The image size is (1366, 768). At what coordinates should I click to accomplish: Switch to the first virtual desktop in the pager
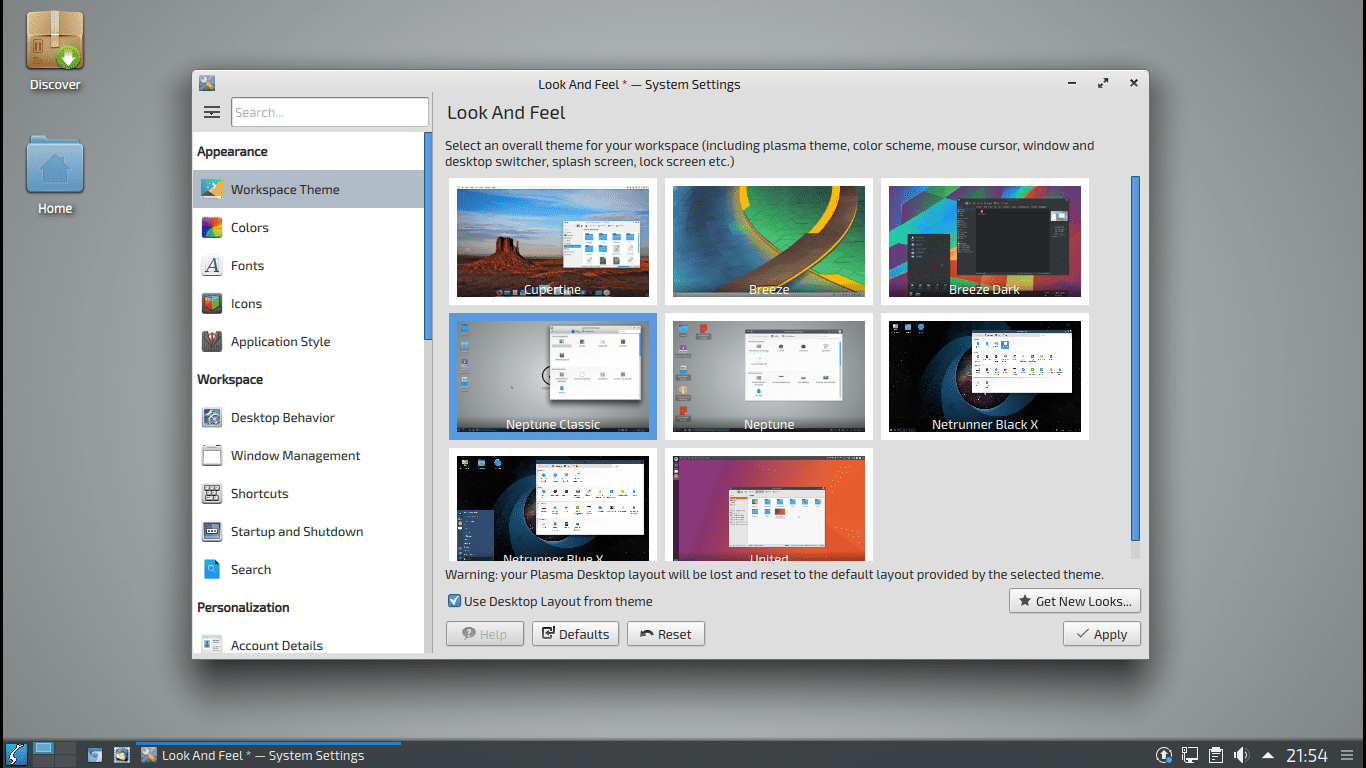pyautogui.click(x=43, y=748)
